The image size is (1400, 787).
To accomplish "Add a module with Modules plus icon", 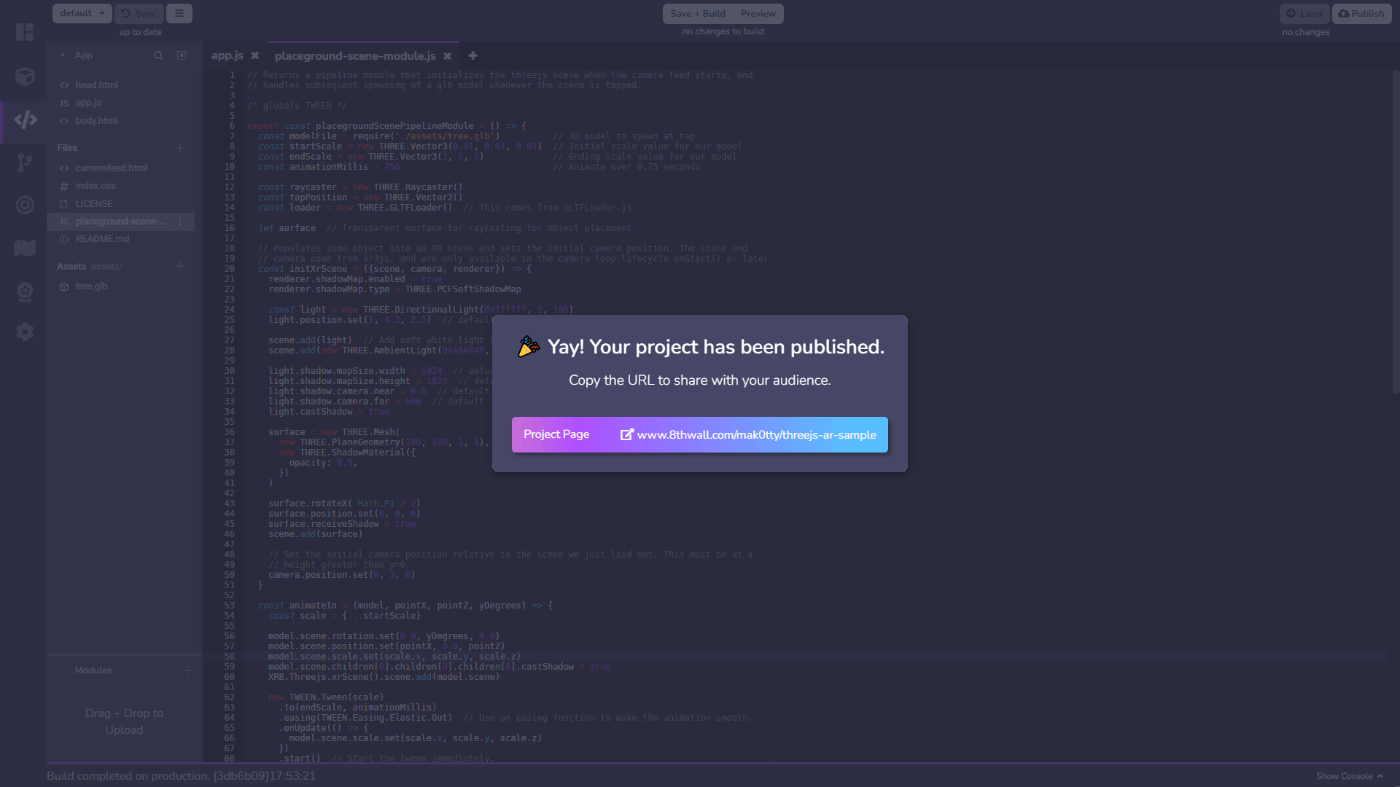I will tap(187, 670).
